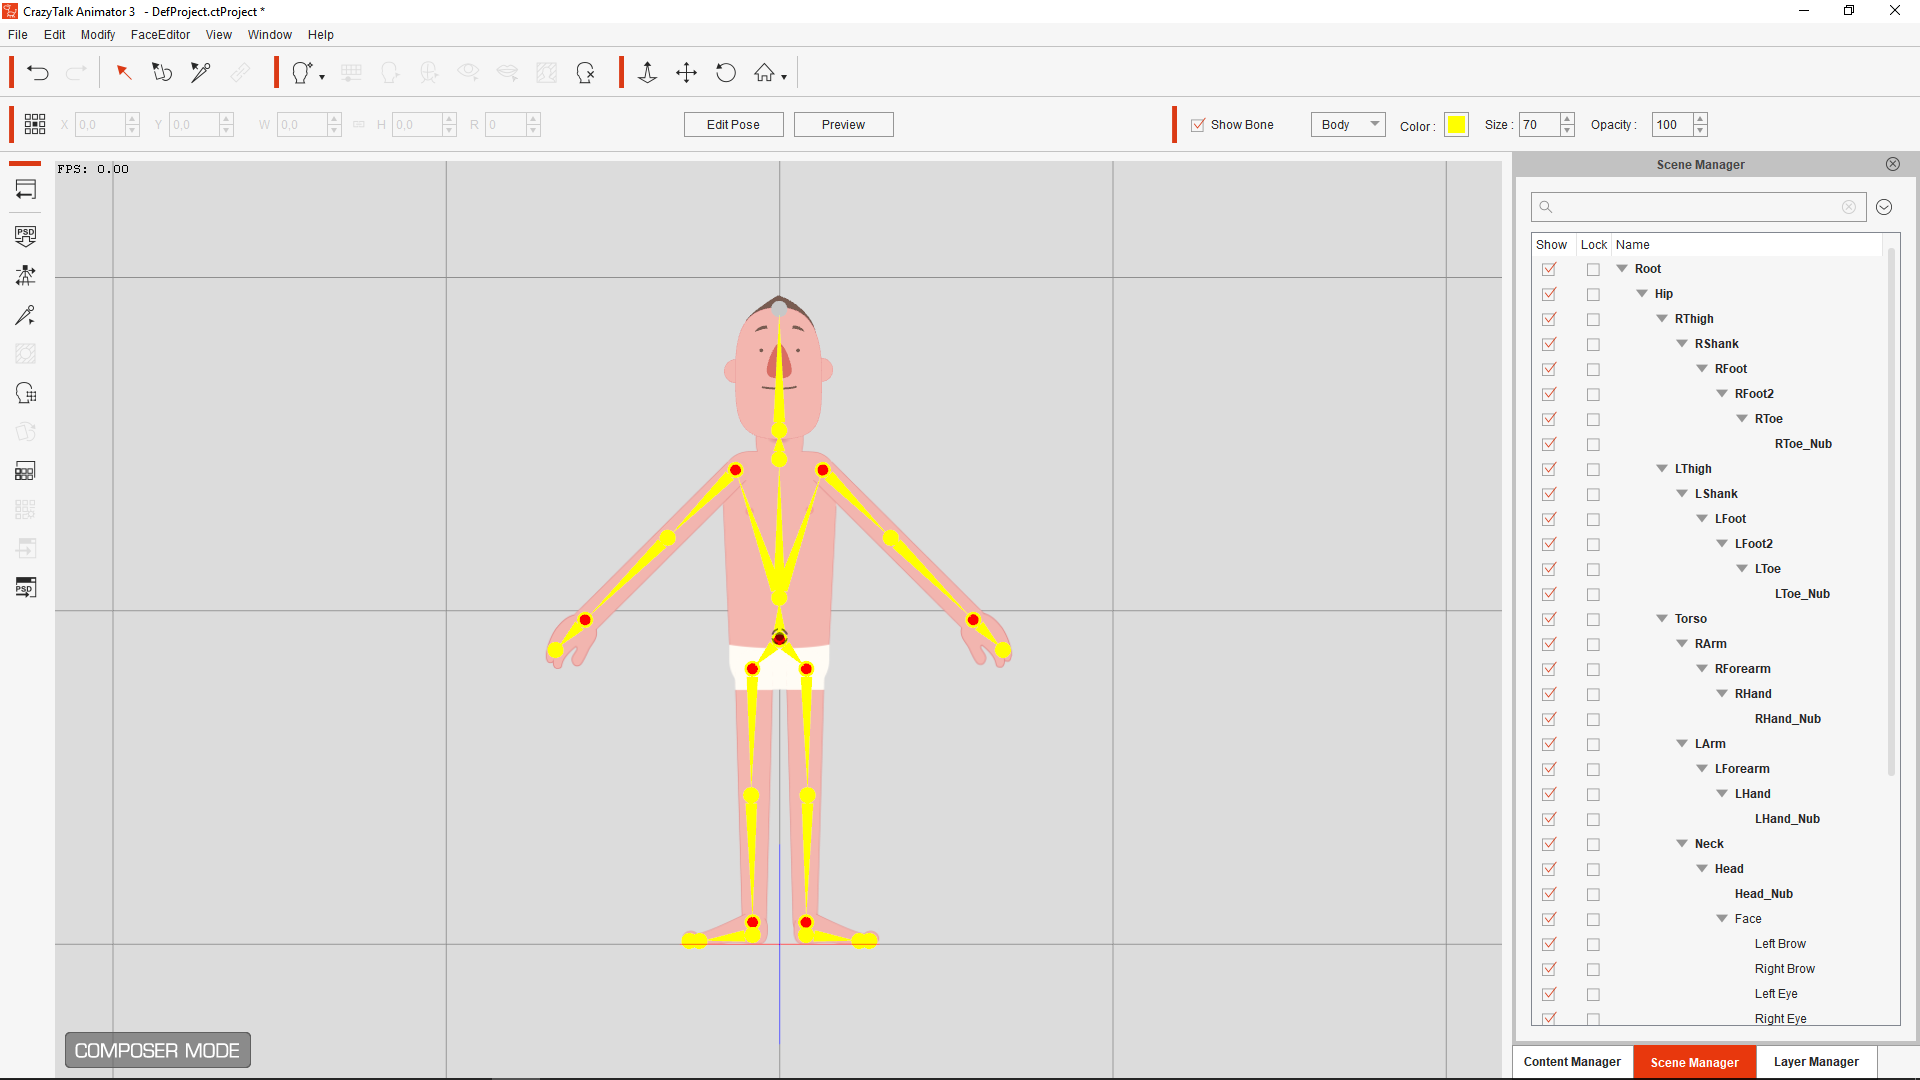
Task: Click the Opacity value input field
Action: click(1672, 125)
